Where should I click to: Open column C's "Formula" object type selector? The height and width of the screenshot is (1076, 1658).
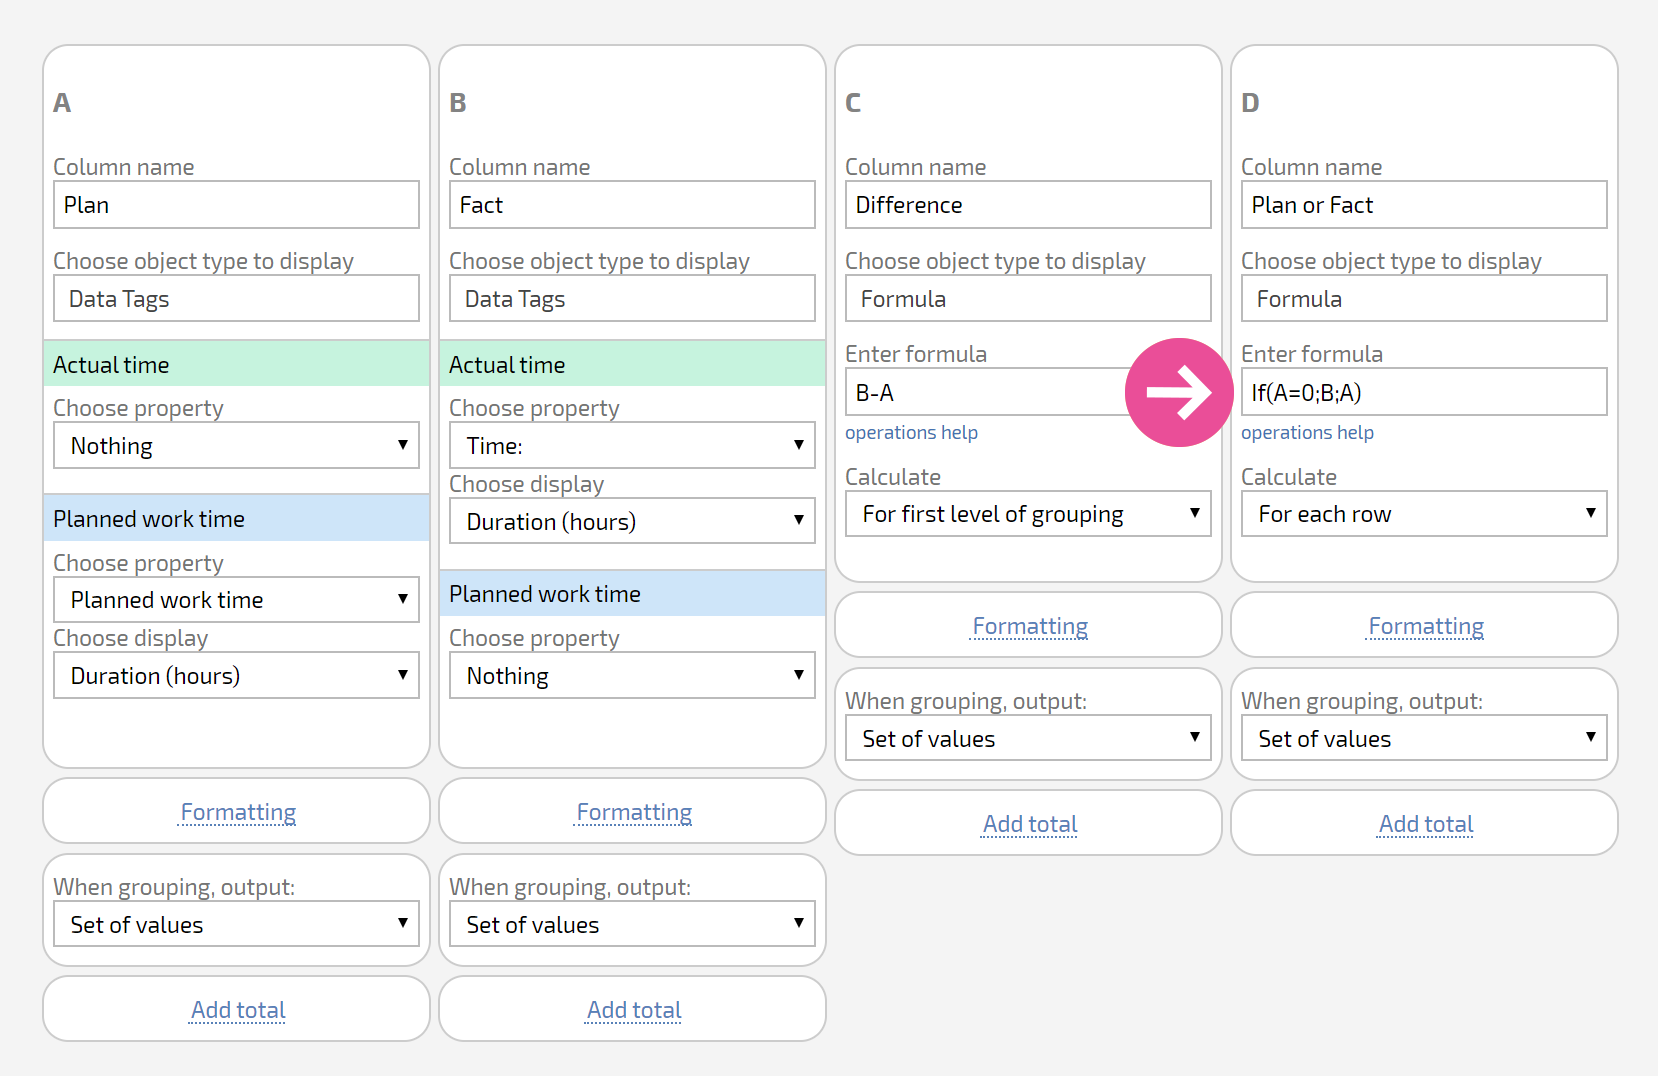1028,298
